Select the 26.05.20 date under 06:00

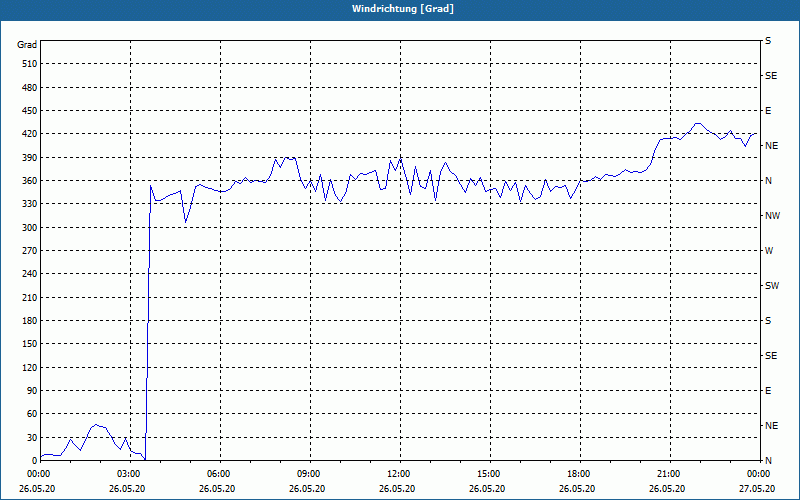[x=217, y=489]
